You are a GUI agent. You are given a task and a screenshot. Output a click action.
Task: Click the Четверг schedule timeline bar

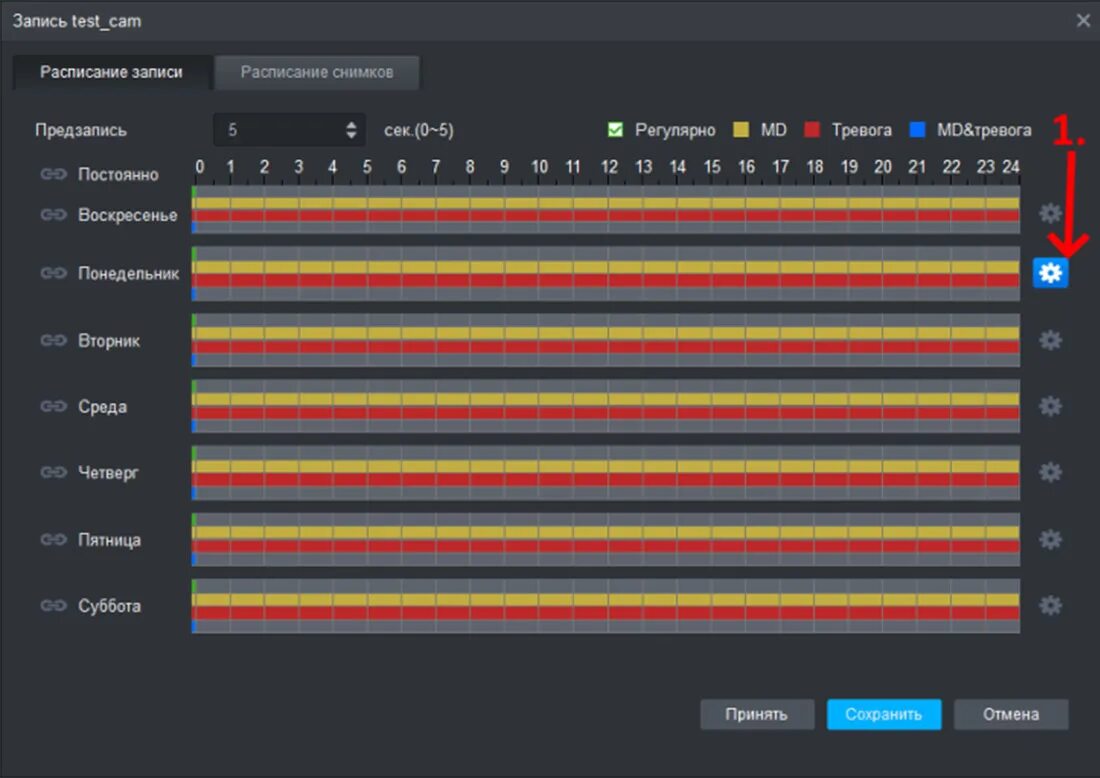[x=606, y=472]
